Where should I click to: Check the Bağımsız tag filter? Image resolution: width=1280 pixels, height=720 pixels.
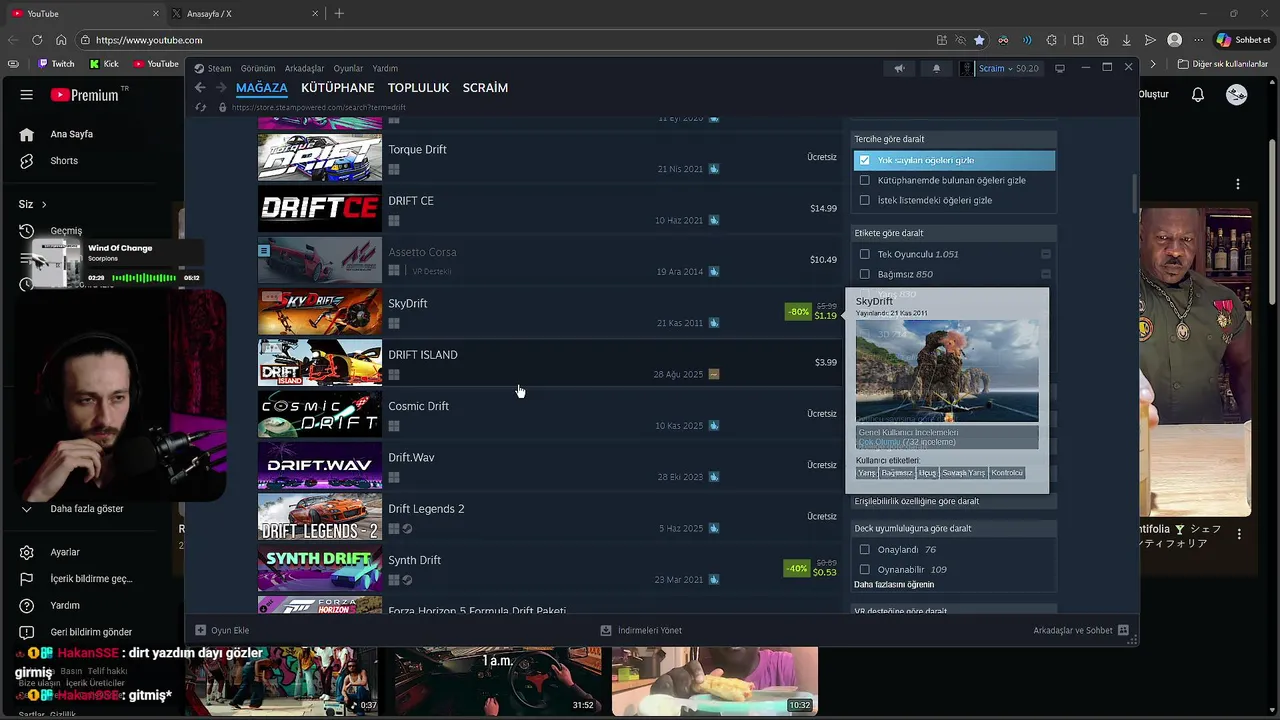pyautogui.click(x=865, y=274)
